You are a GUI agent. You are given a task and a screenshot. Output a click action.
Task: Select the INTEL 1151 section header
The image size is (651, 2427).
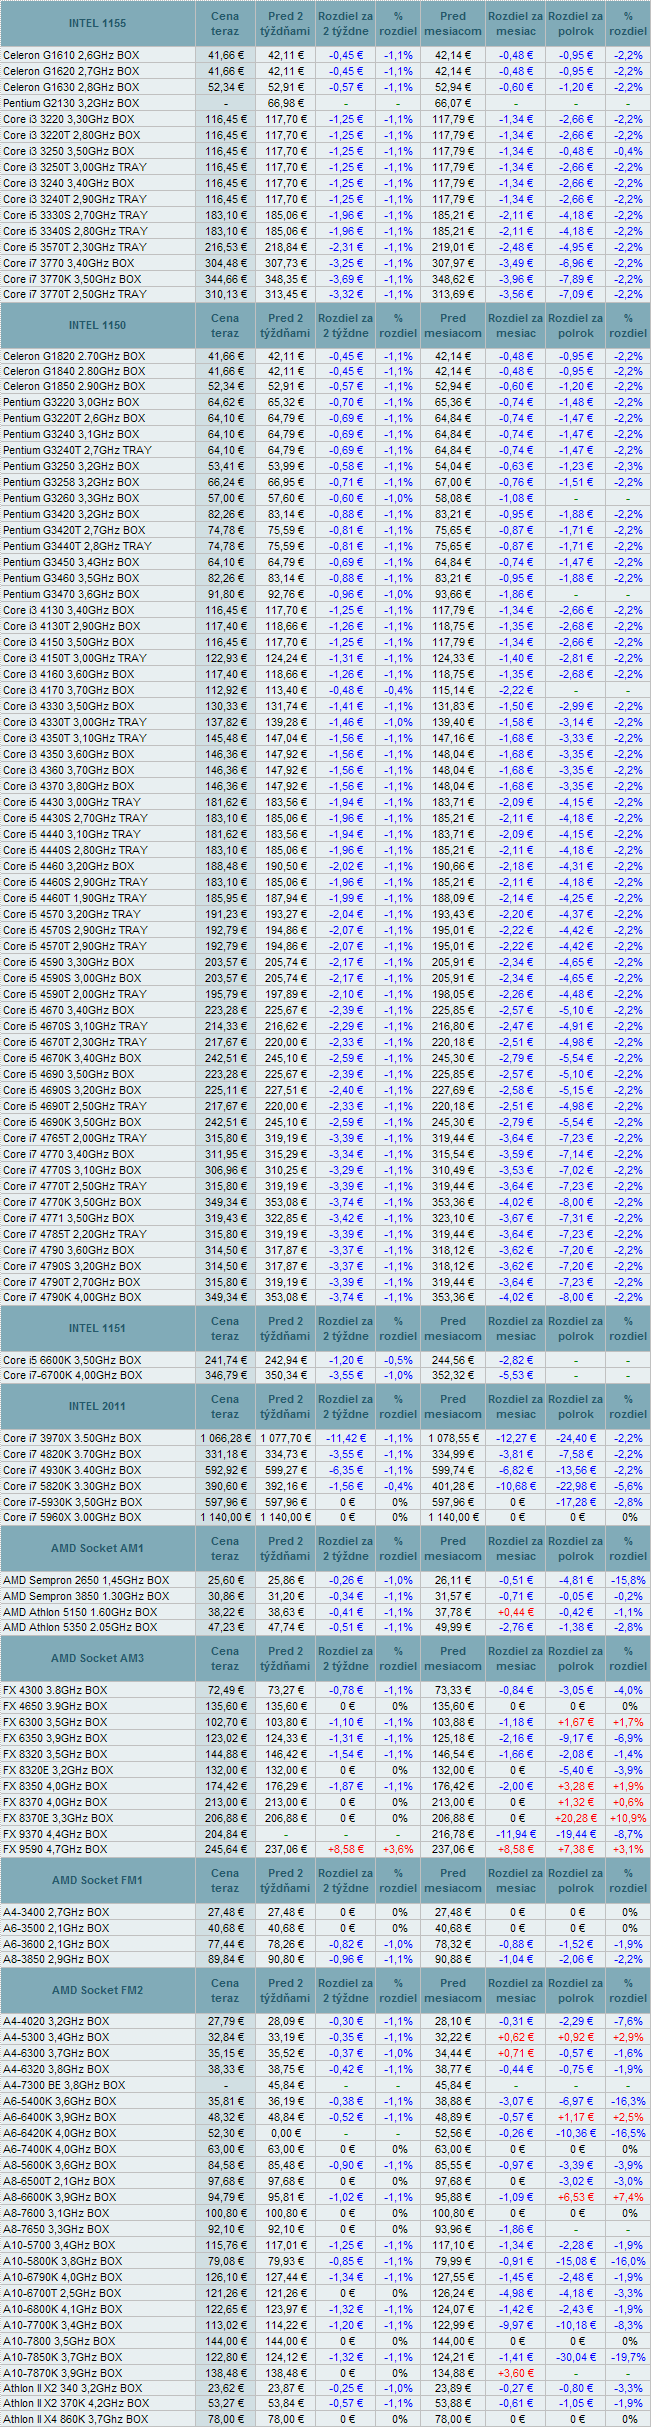(x=97, y=1328)
